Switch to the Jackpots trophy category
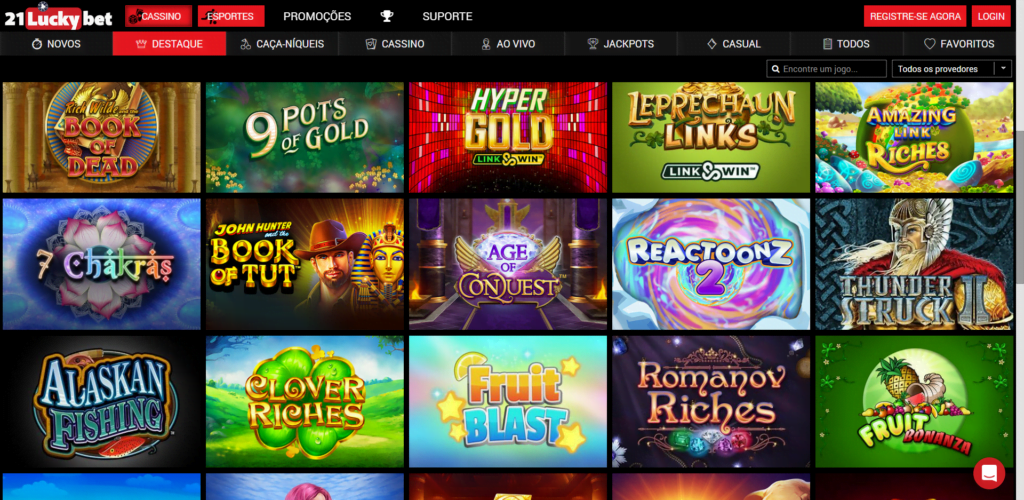The height and width of the screenshot is (500, 1024). click(x=620, y=44)
